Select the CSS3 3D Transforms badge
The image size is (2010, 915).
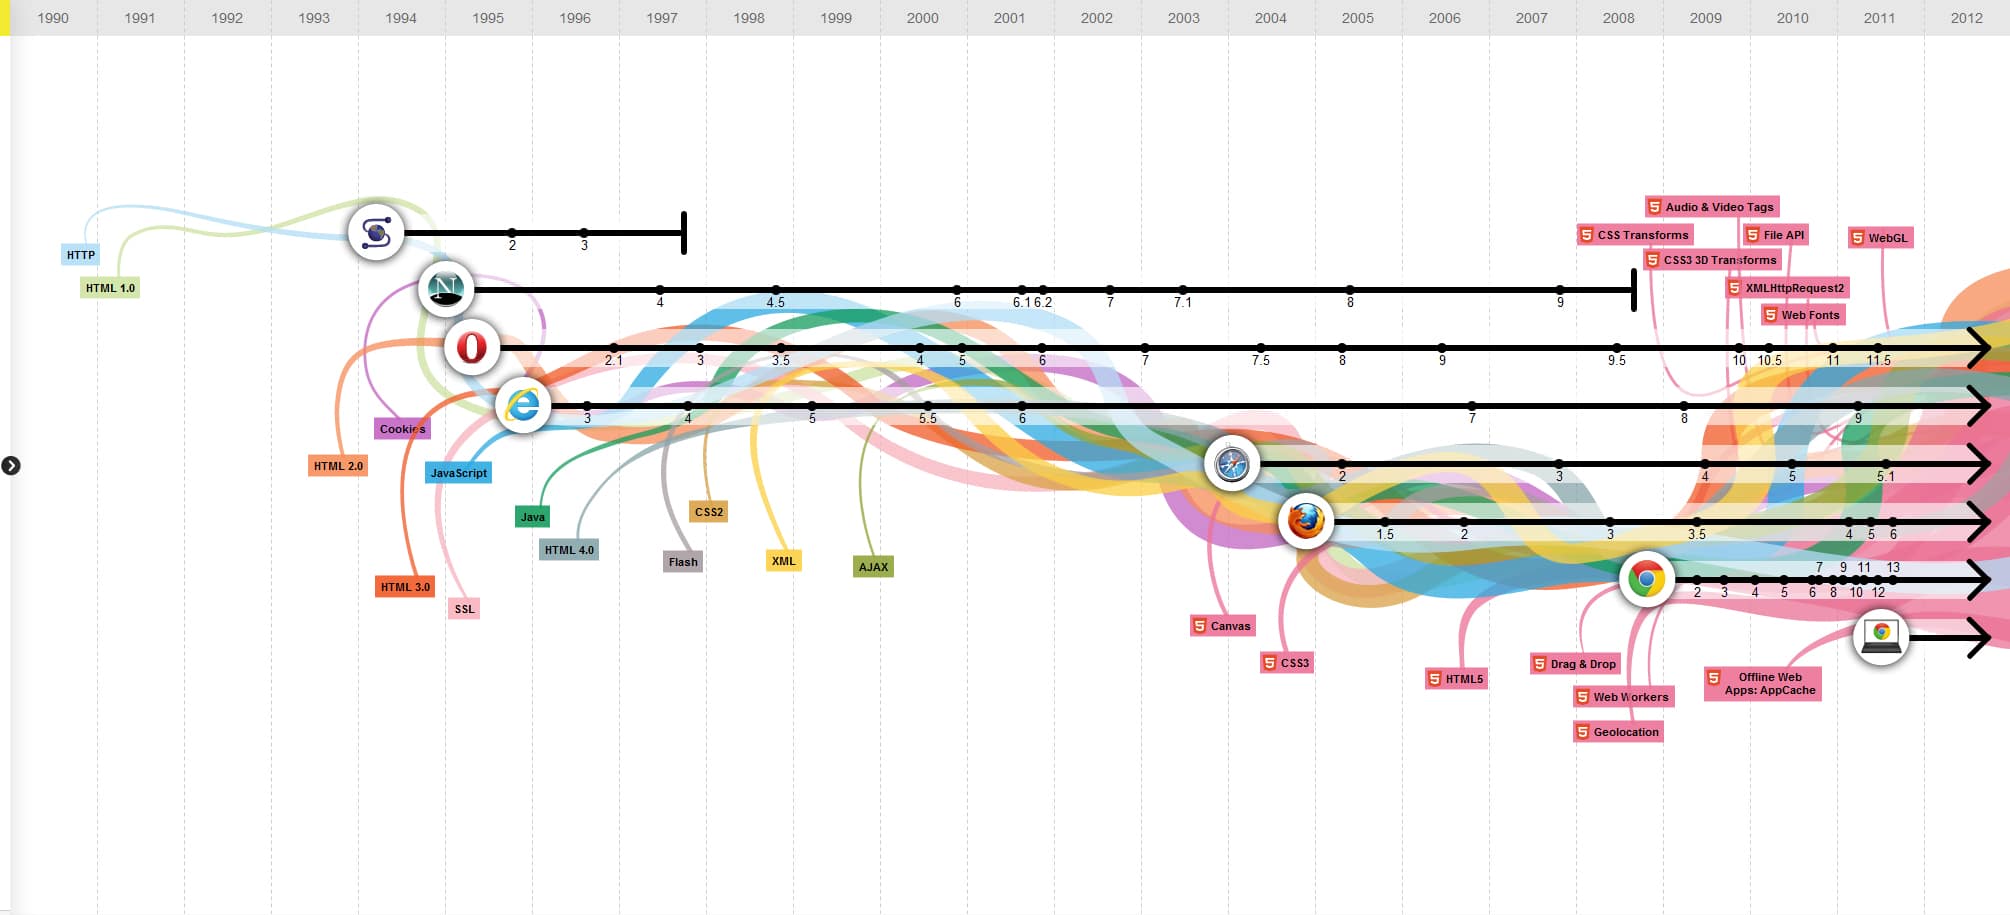click(1711, 259)
